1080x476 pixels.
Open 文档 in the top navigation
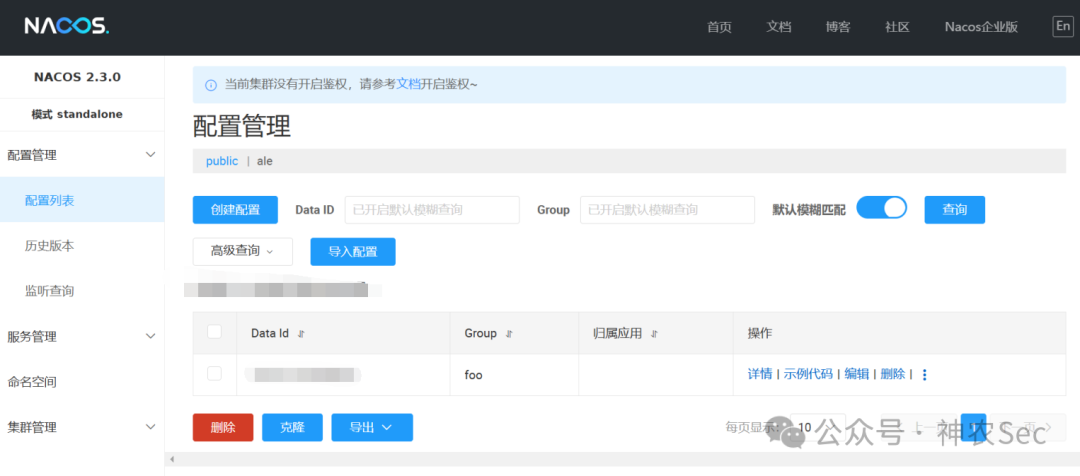779,27
